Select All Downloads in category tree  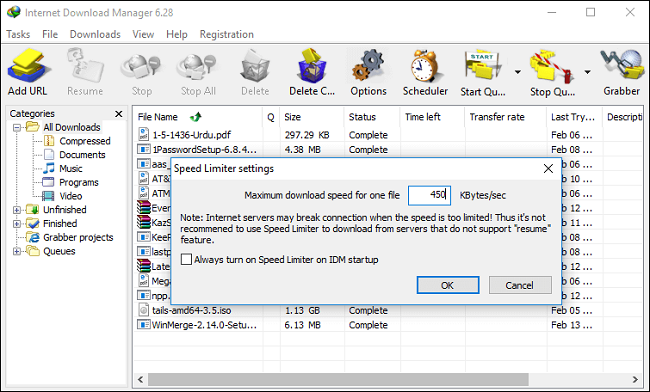click(72, 127)
